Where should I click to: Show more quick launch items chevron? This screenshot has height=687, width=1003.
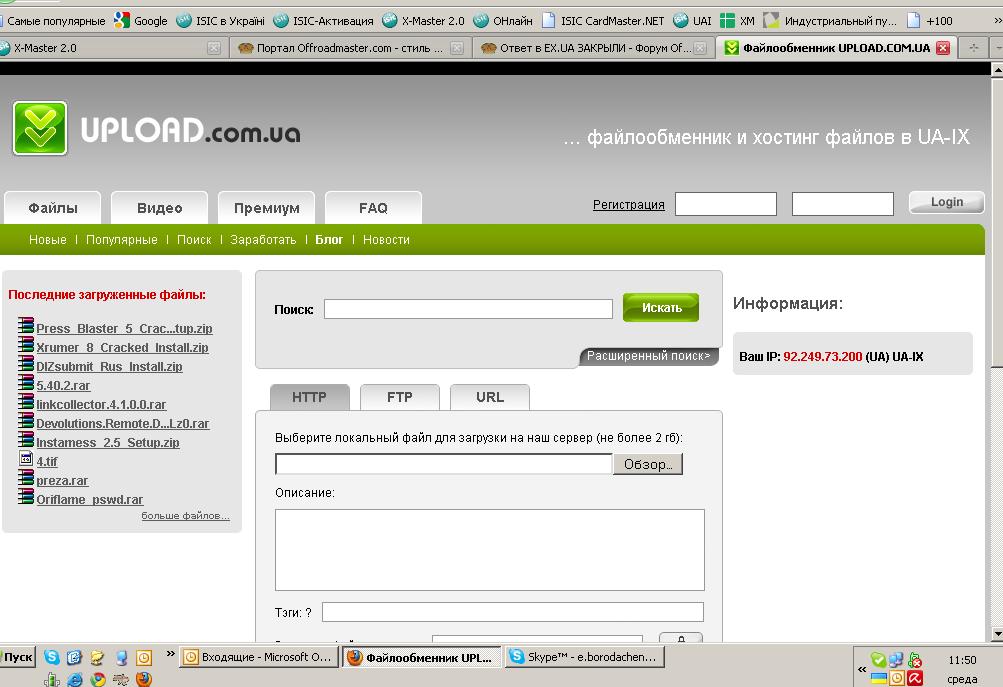pos(170,656)
